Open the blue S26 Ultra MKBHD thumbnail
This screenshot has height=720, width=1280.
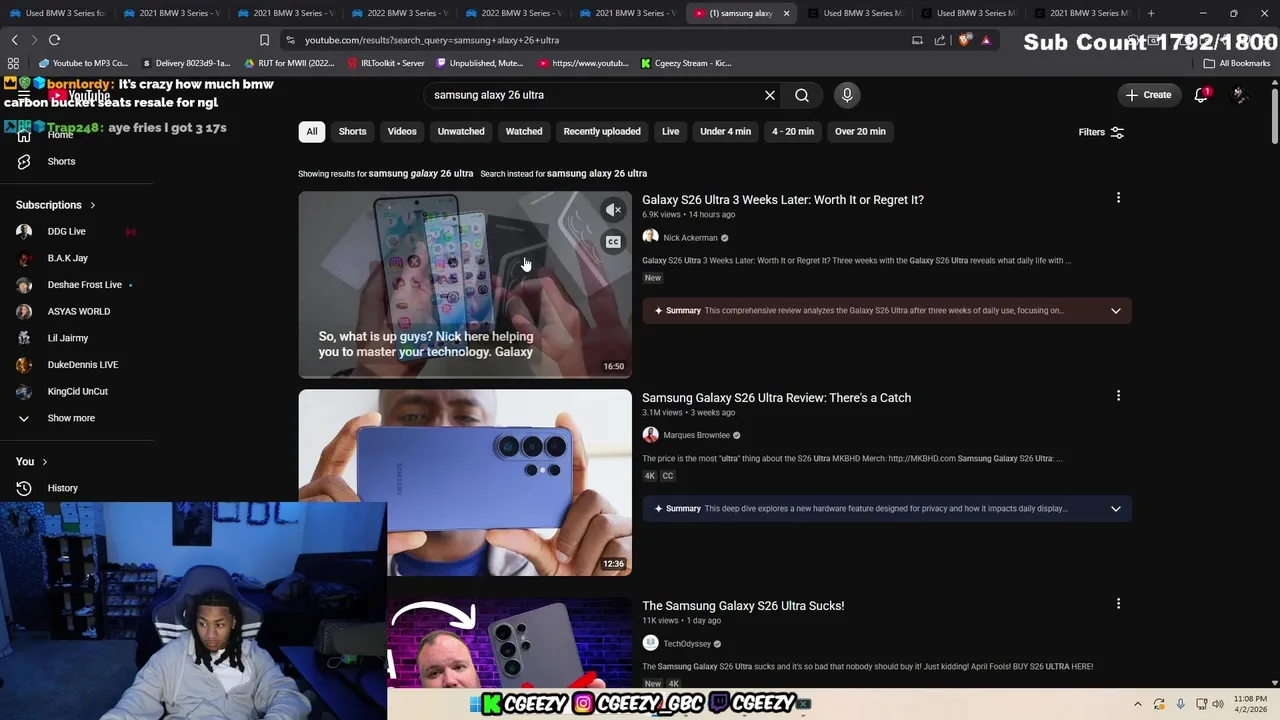465,482
